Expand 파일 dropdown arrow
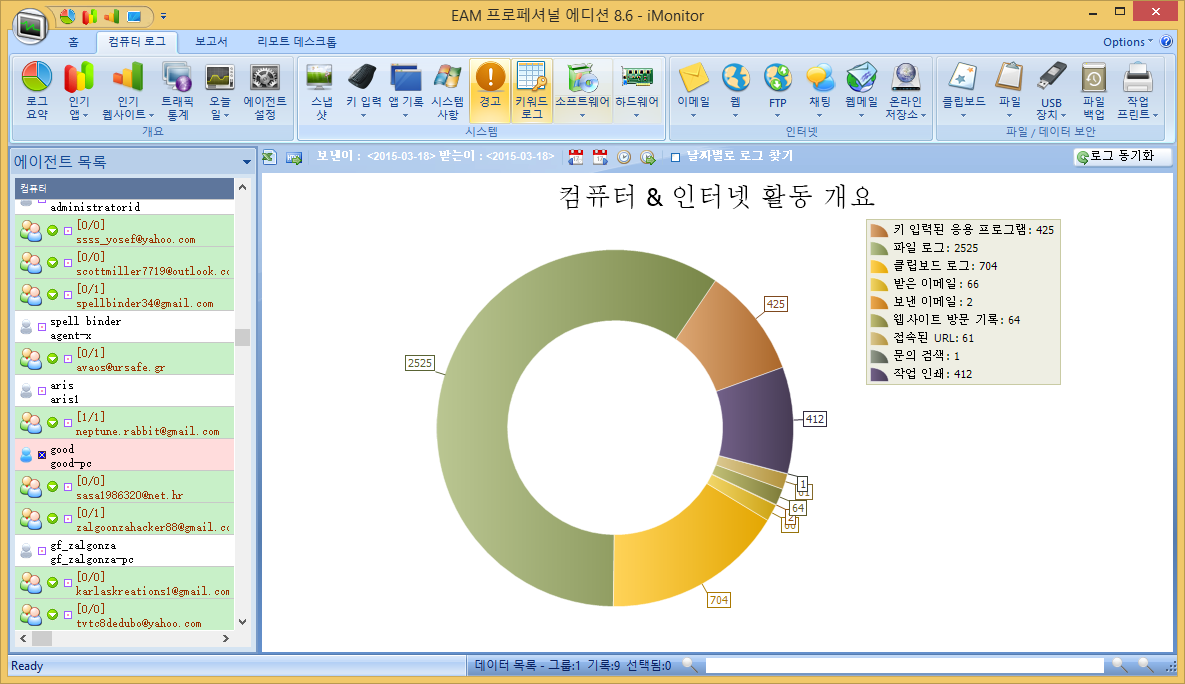 1010,116
